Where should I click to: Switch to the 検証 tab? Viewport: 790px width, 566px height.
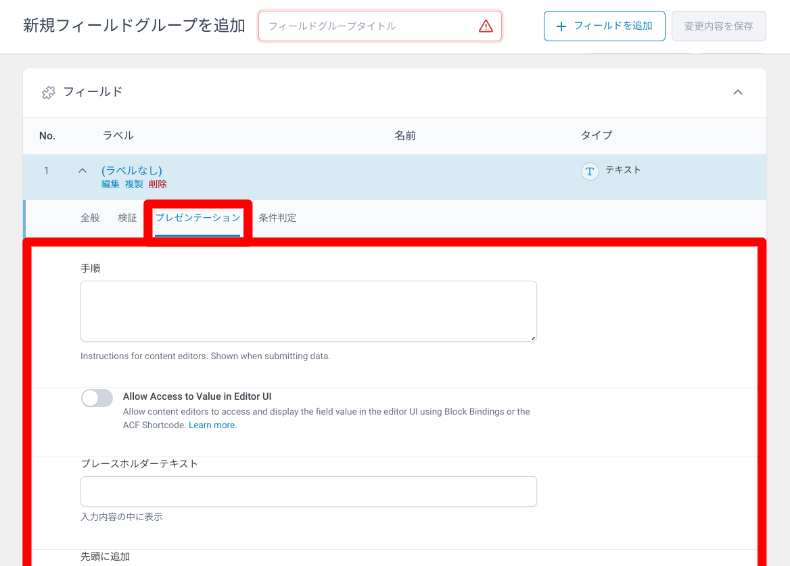point(127,218)
